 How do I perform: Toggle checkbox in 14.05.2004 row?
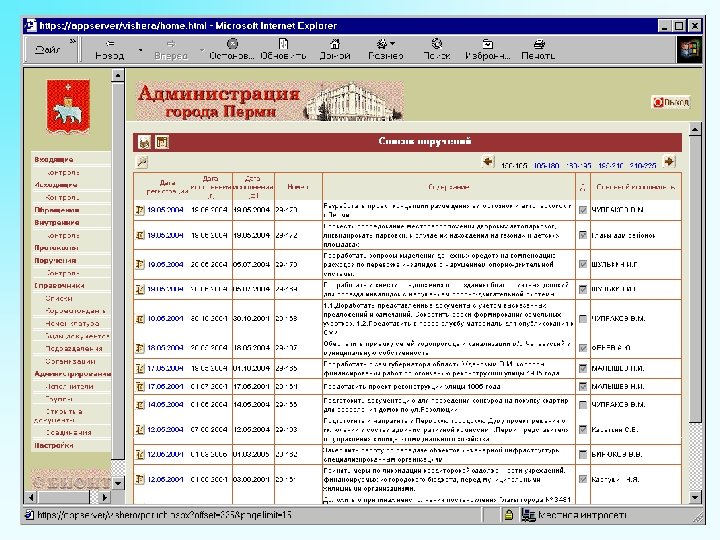pyautogui.click(x=583, y=405)
